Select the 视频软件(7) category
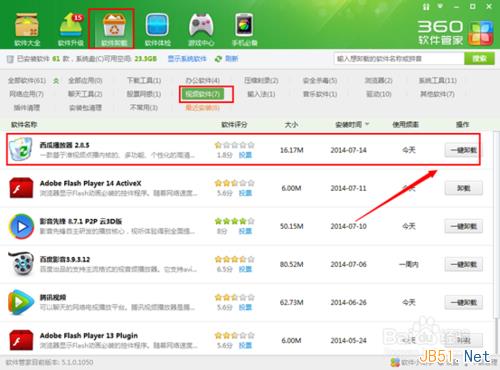The image size is (500, 370). [203, 94]
